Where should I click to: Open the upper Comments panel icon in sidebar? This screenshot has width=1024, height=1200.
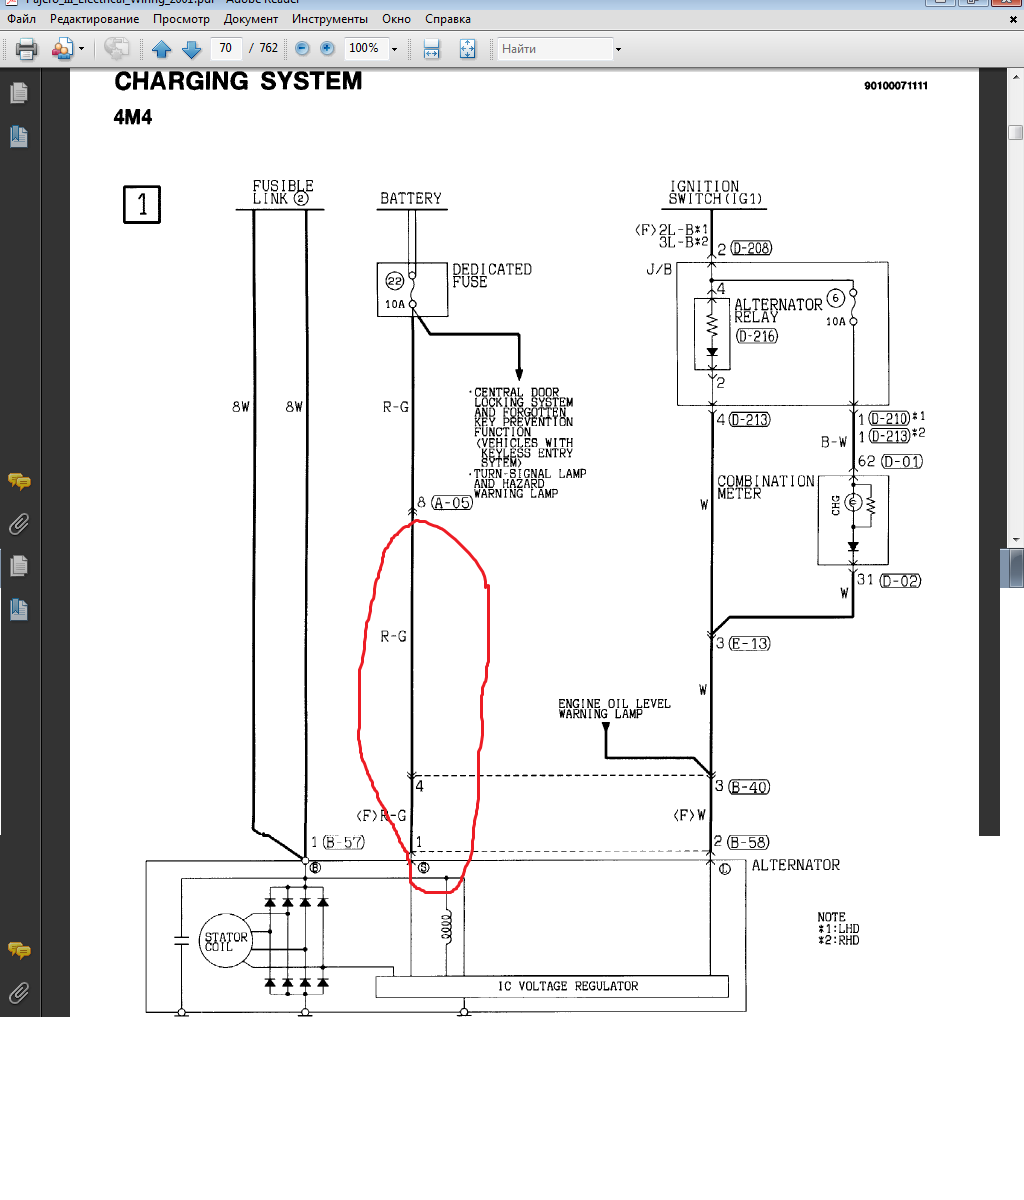tap(18, 481)
